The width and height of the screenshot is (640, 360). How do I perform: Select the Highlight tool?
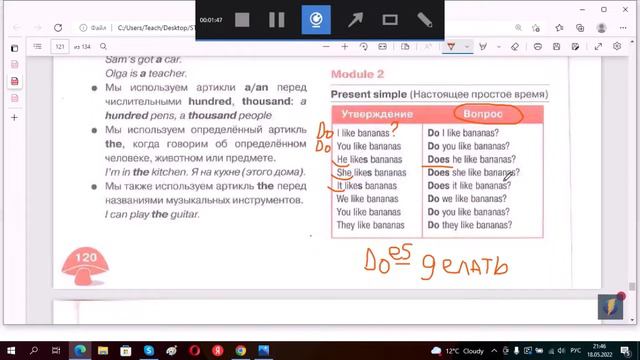tap(483, 47)
